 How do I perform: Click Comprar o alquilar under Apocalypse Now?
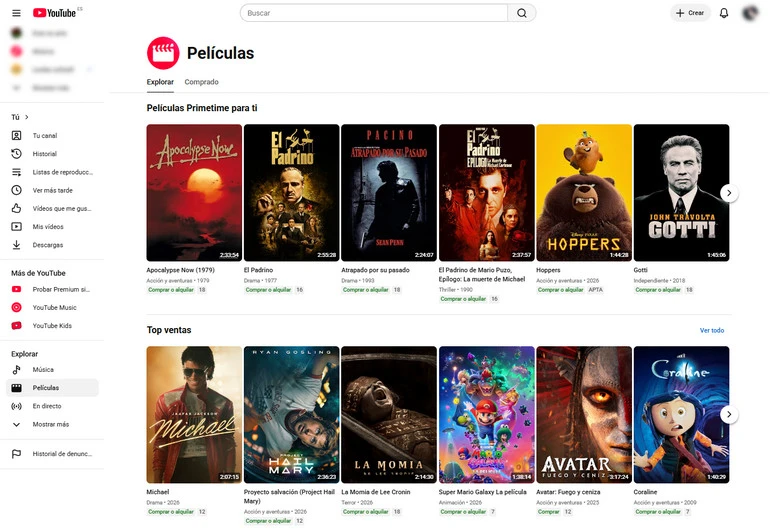[171, 290]
